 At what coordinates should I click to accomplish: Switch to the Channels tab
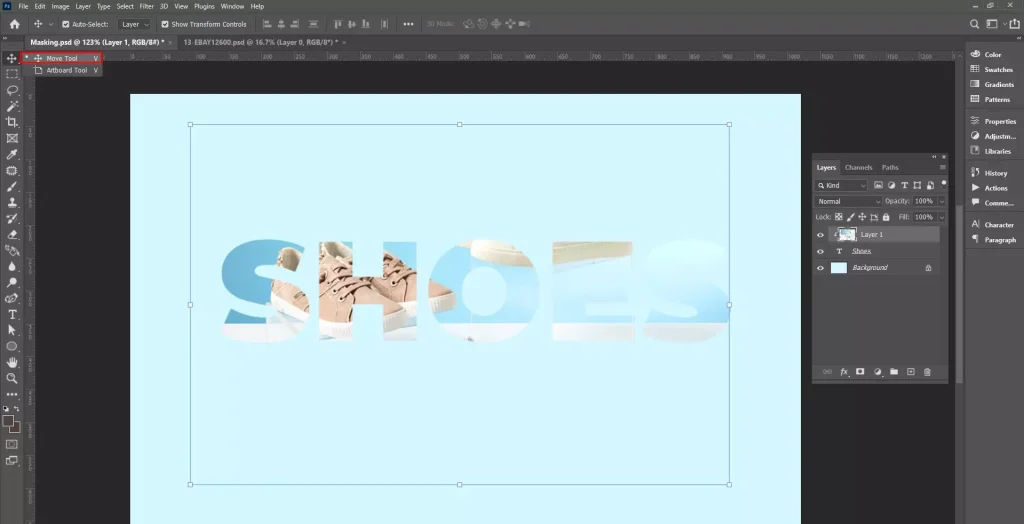point(858,167)
